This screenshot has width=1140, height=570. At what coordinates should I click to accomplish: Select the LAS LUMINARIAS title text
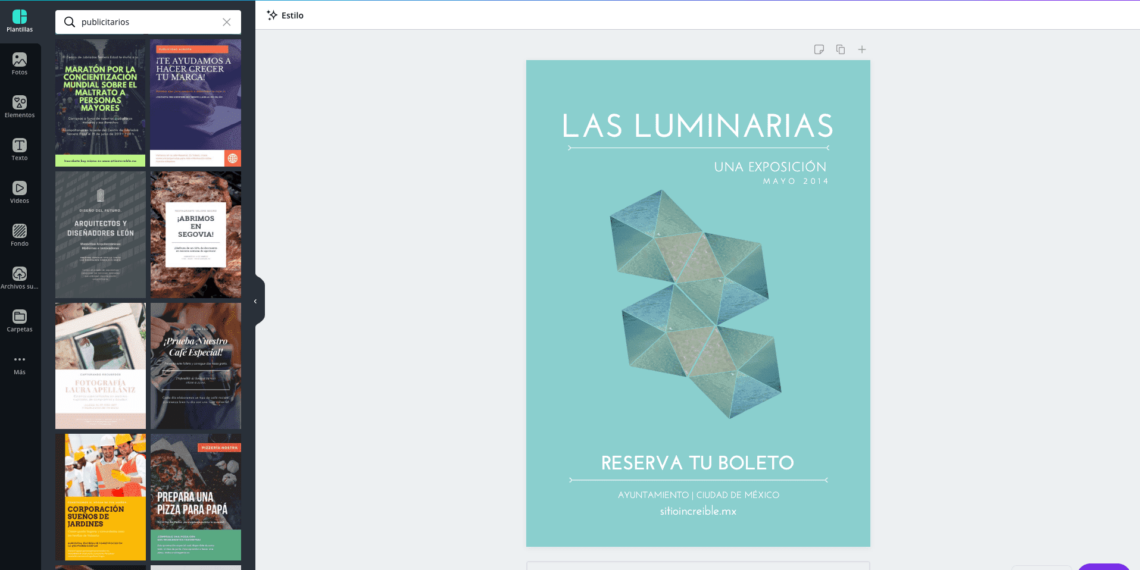click(697, 126)
